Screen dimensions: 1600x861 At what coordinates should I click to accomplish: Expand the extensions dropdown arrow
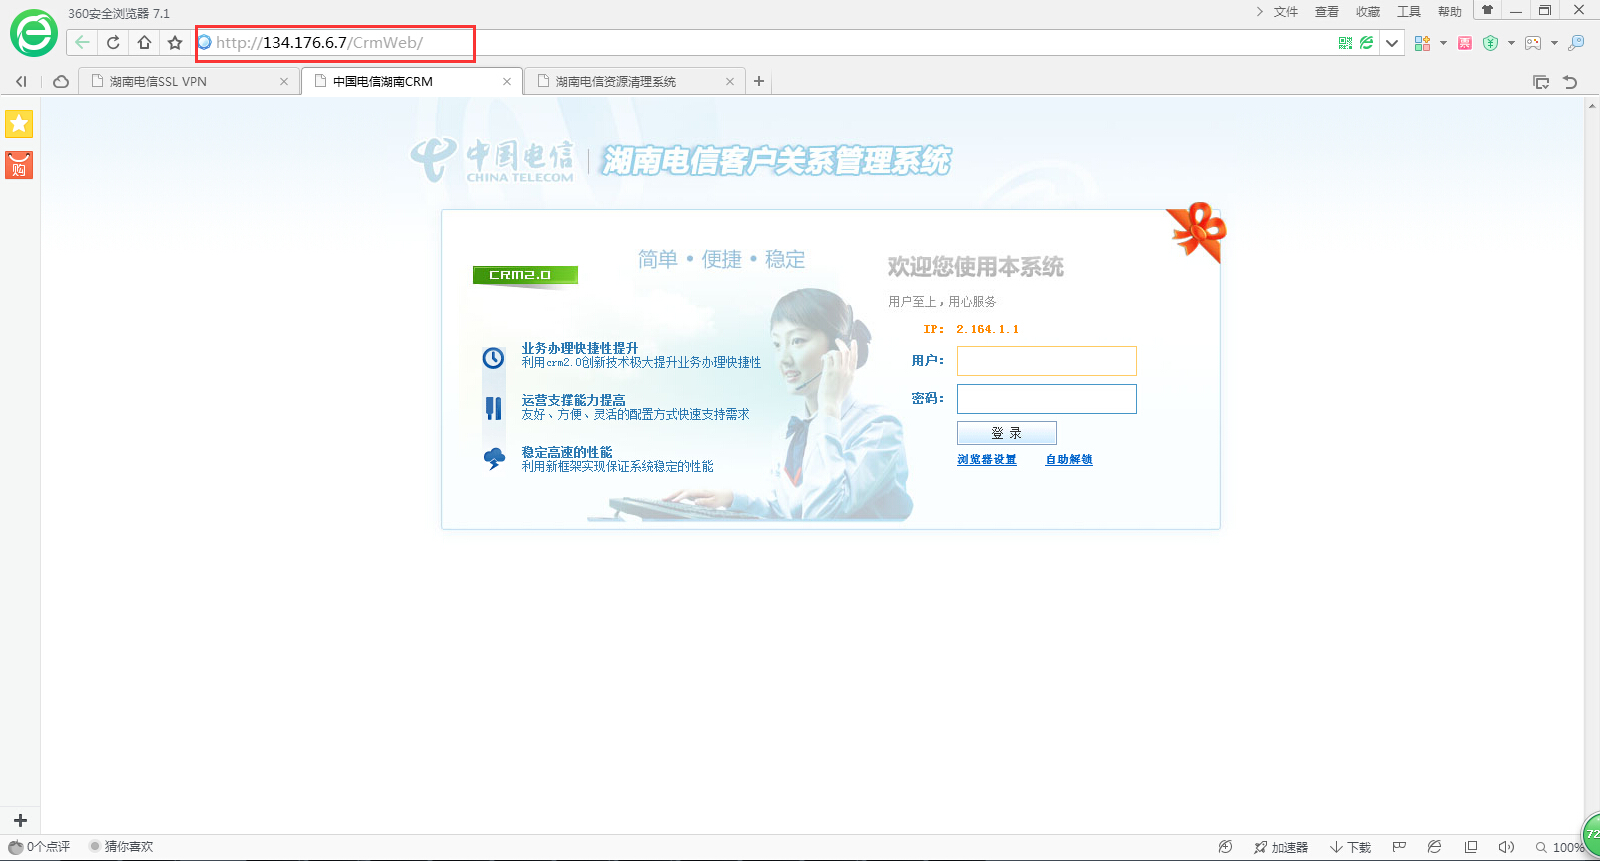(x=1443, y=43)
